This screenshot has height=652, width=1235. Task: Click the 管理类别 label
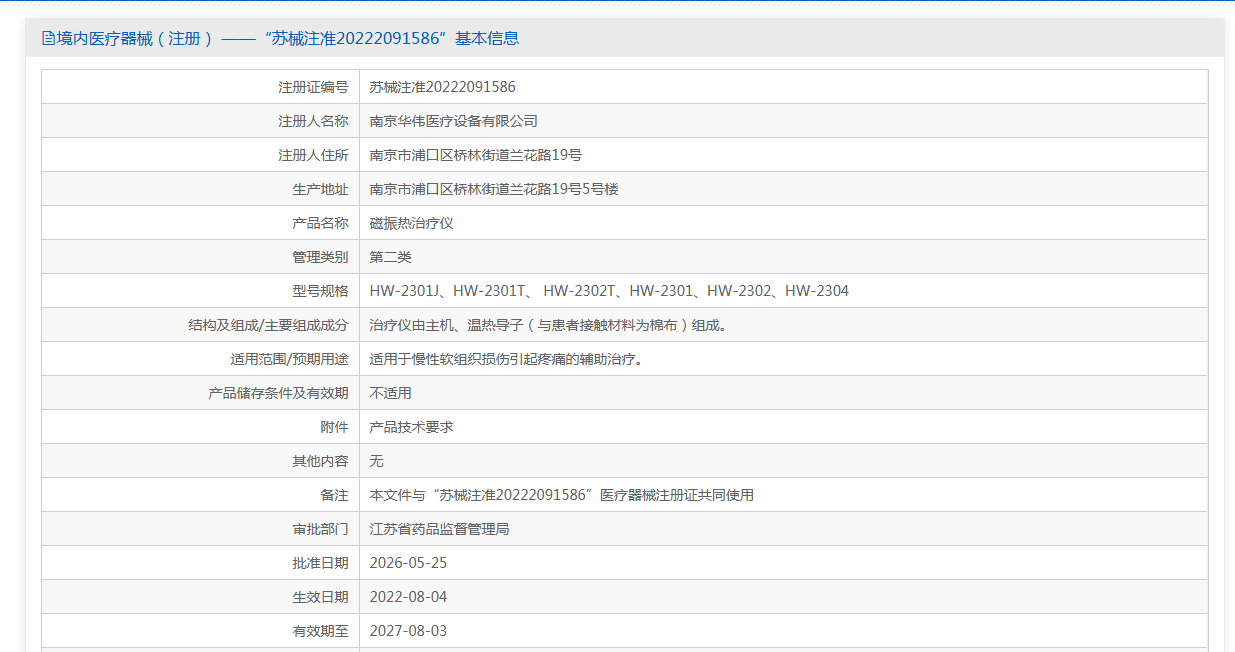point(320,257)
